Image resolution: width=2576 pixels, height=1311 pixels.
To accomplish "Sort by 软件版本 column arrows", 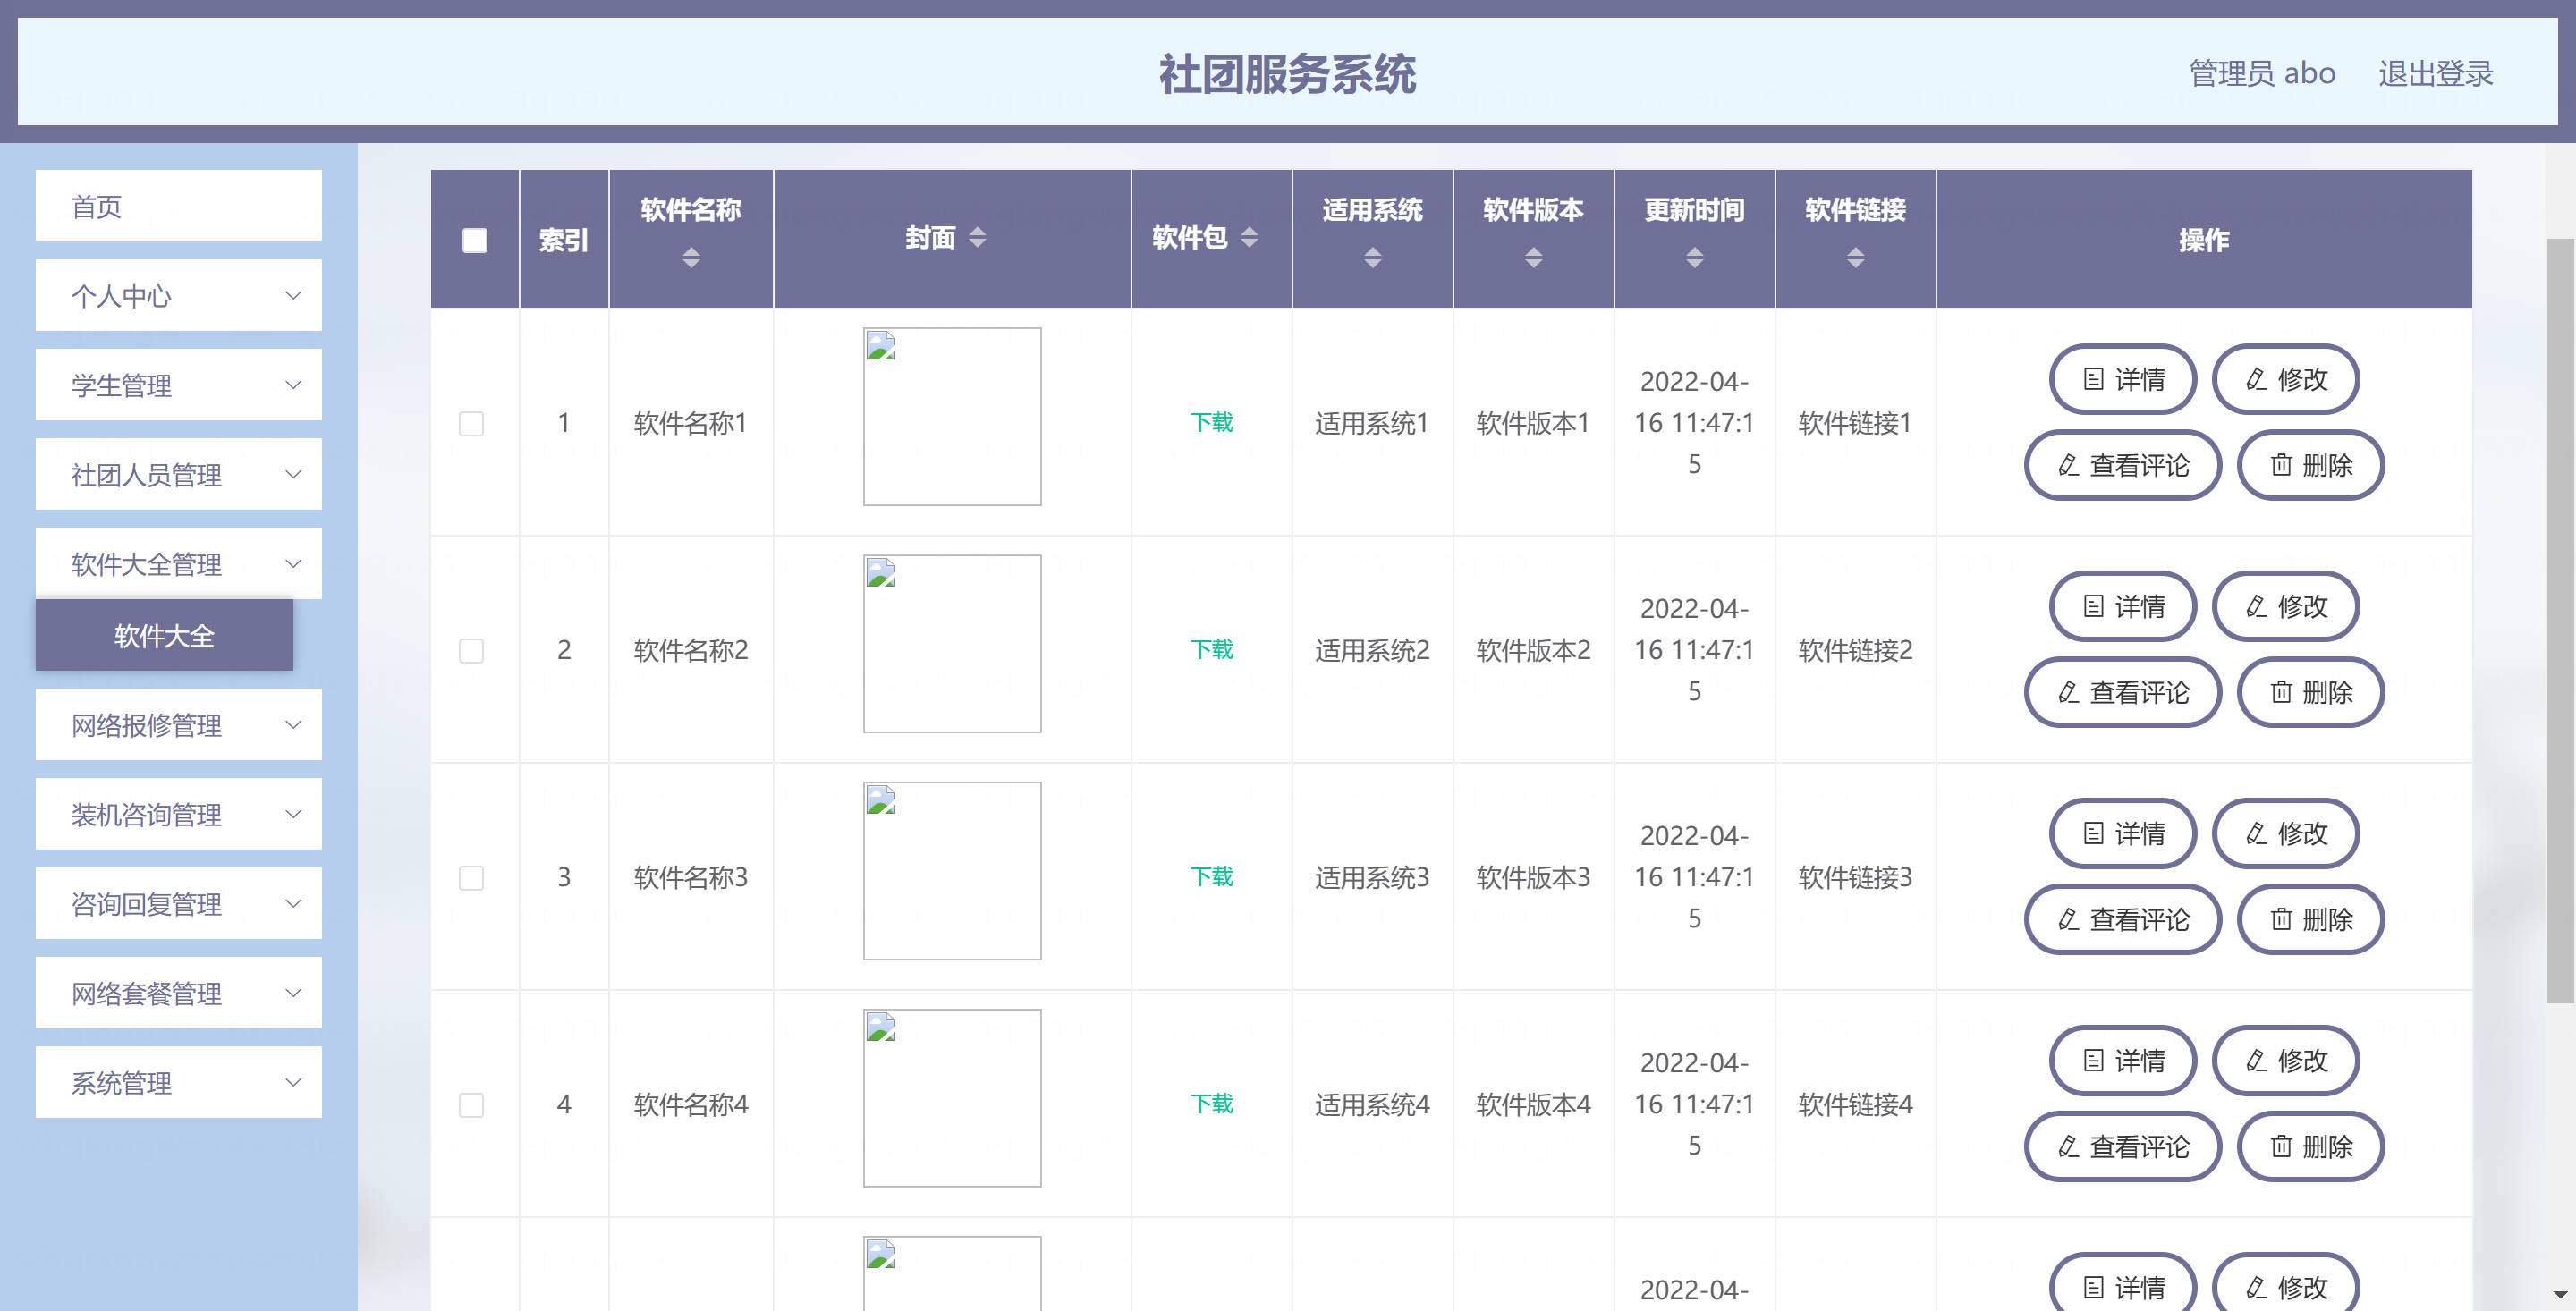I will pos(1533,258).
